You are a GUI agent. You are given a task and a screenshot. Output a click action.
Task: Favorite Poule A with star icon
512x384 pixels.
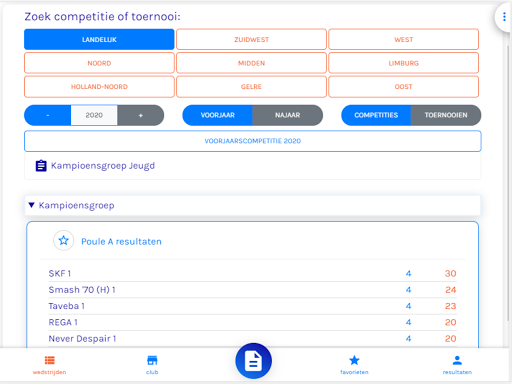(63, 240)
